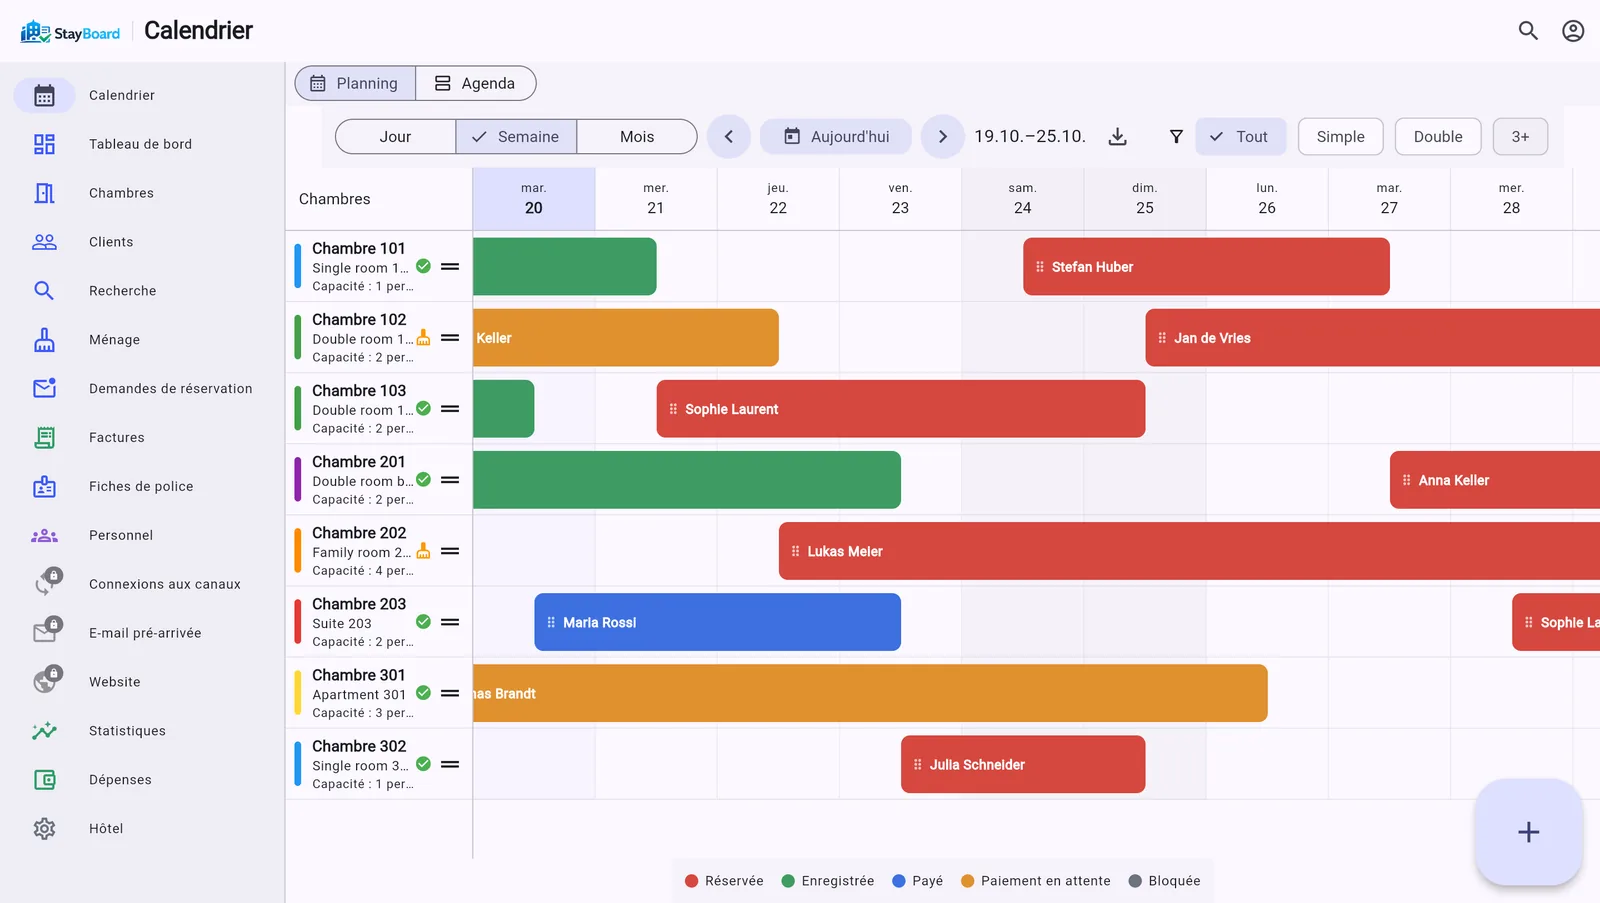1600x903 pixels.
Task: Click the Fiches de police icon
Action: 44,487
